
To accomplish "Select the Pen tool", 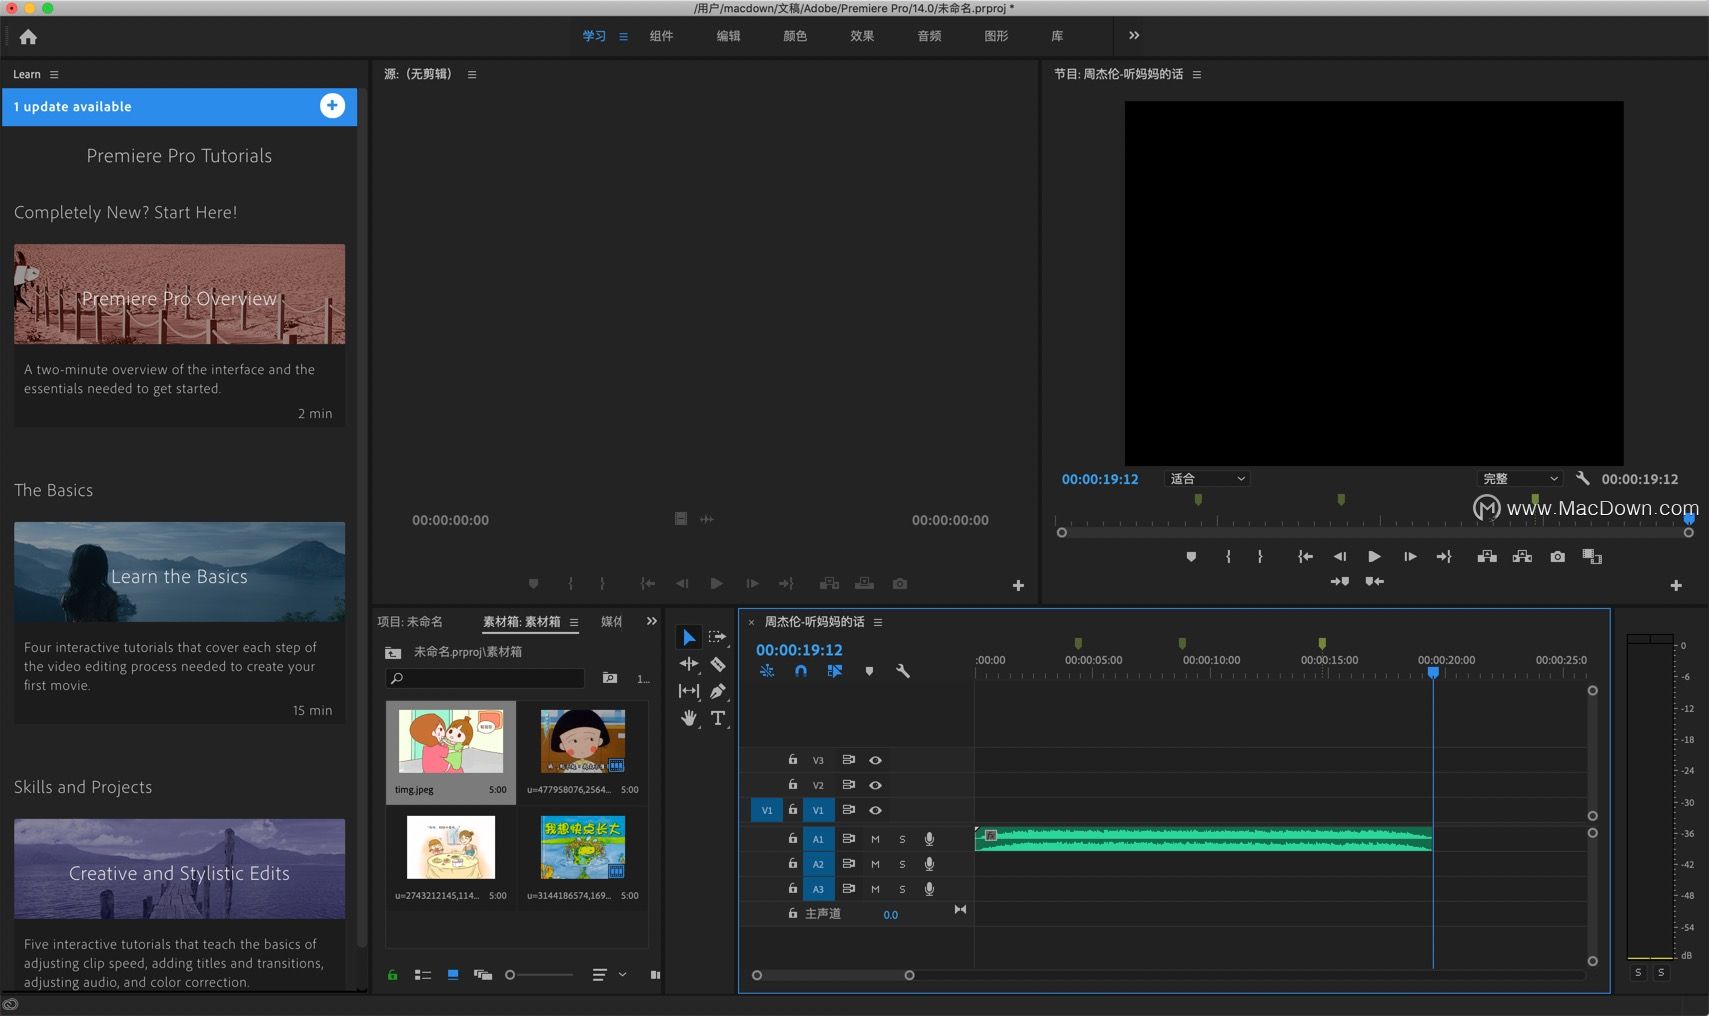I will point(718,691).
